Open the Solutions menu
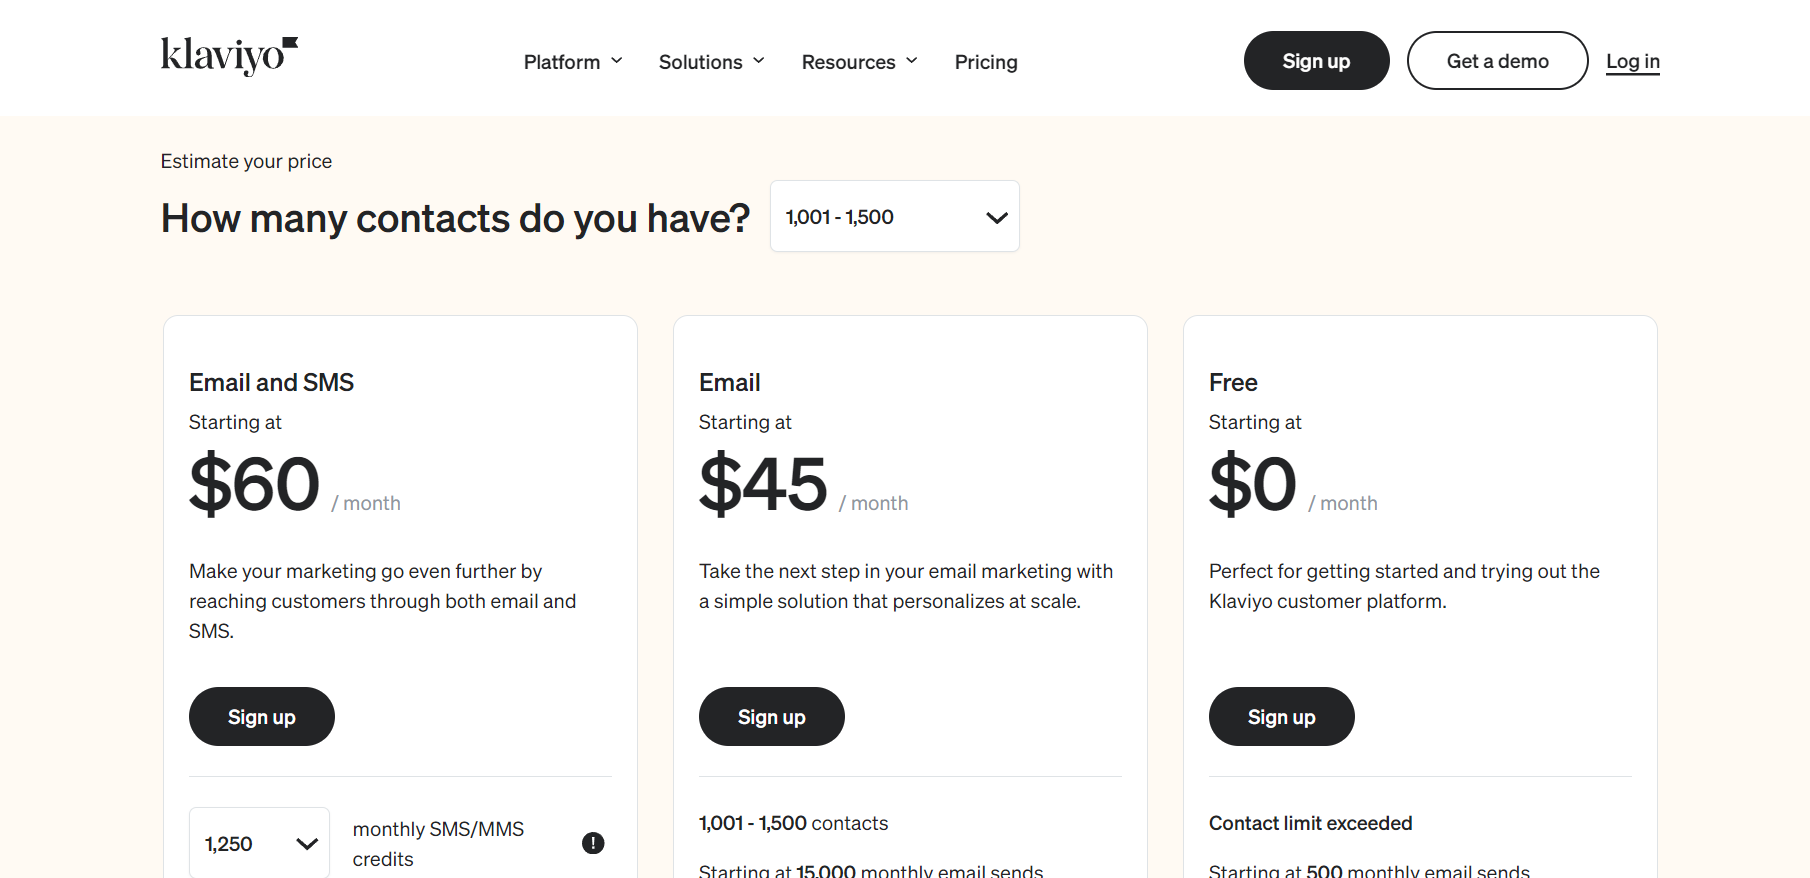The image size is (1810, 878). (711, 62)
